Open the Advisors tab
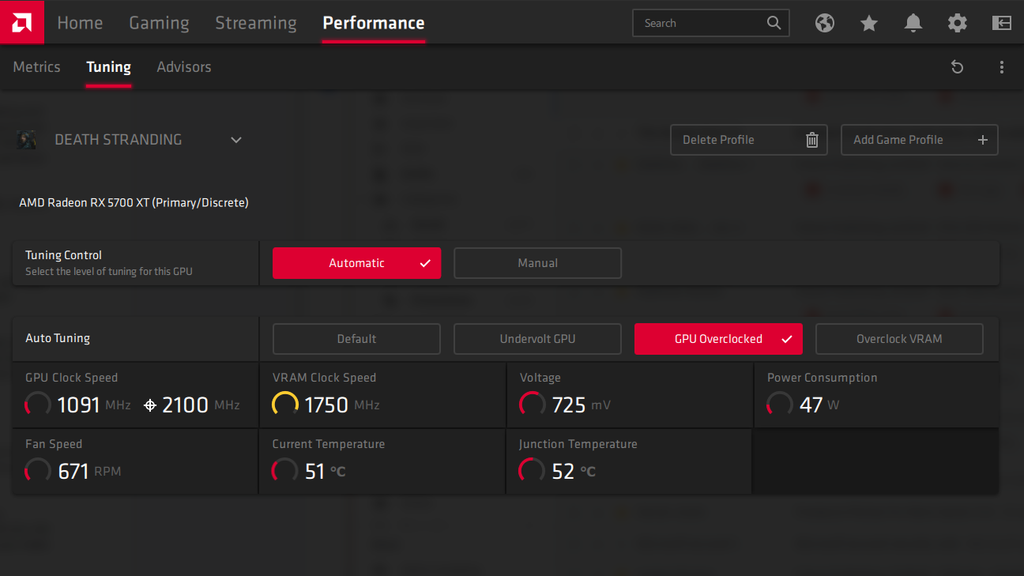Viewport: 1024px width, 576px height. [x=184, y=67]
